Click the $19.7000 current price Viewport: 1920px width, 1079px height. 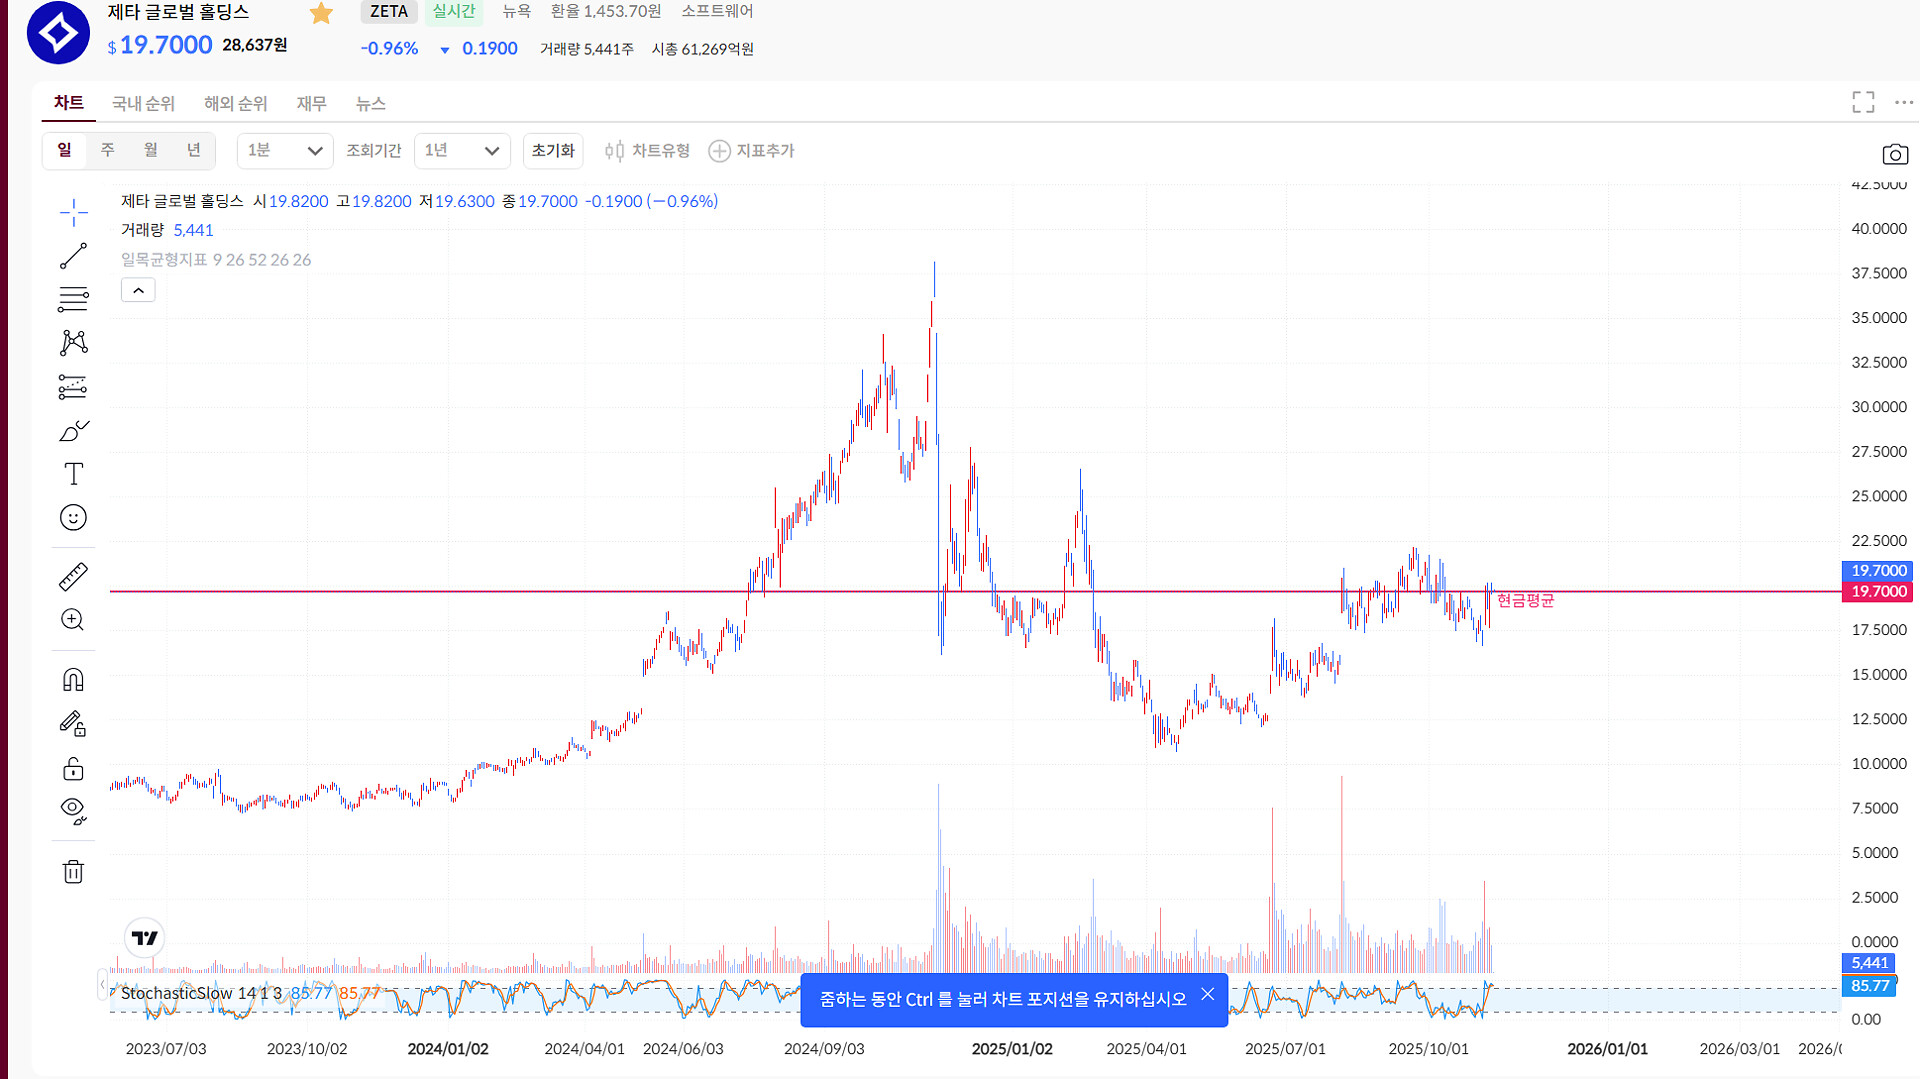click(160, 45)
